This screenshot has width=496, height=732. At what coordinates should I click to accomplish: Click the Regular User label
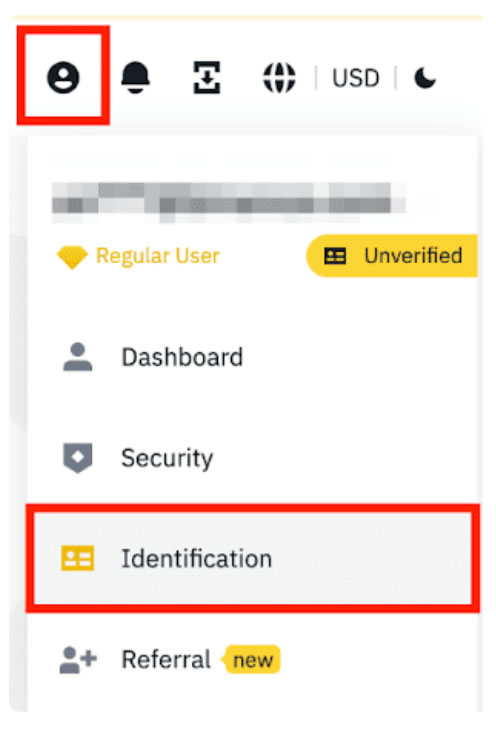click(x=157, y=256)
